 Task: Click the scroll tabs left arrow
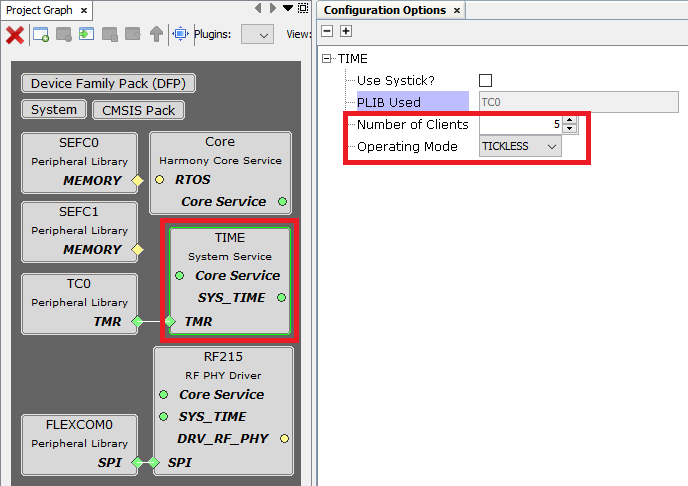click(258, 8)
